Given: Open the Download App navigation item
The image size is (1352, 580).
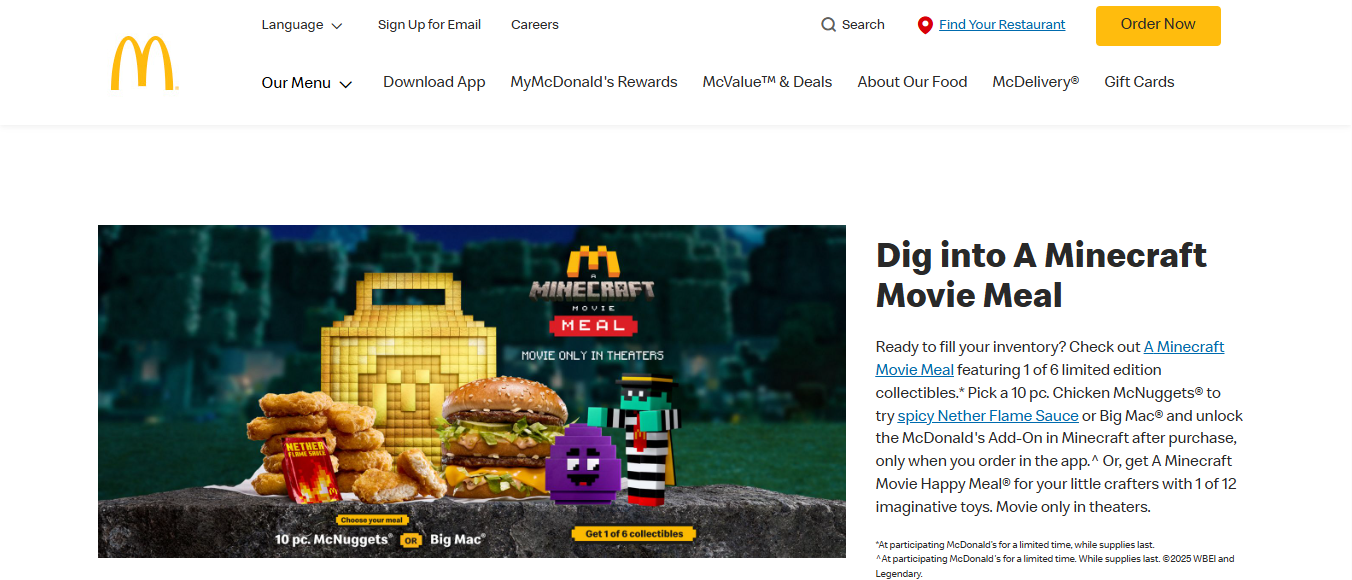Looking at the screenshot, I should [434, 82].
